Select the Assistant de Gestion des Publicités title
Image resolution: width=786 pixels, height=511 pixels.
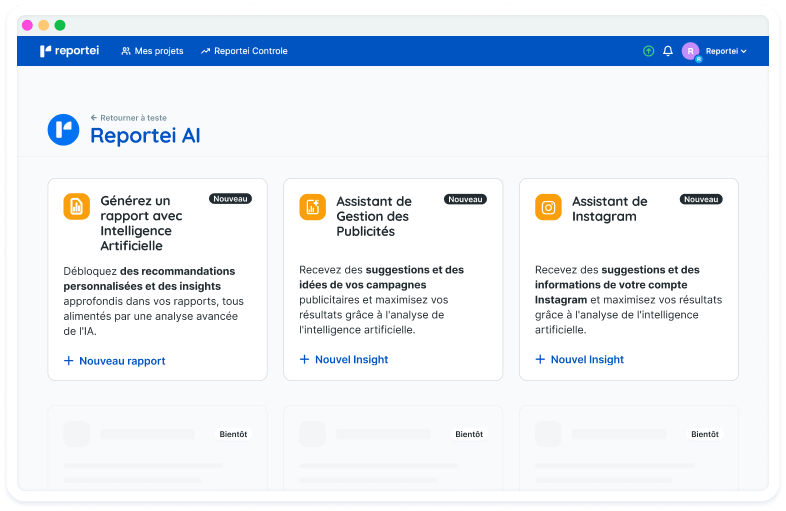tap(374, 216)
